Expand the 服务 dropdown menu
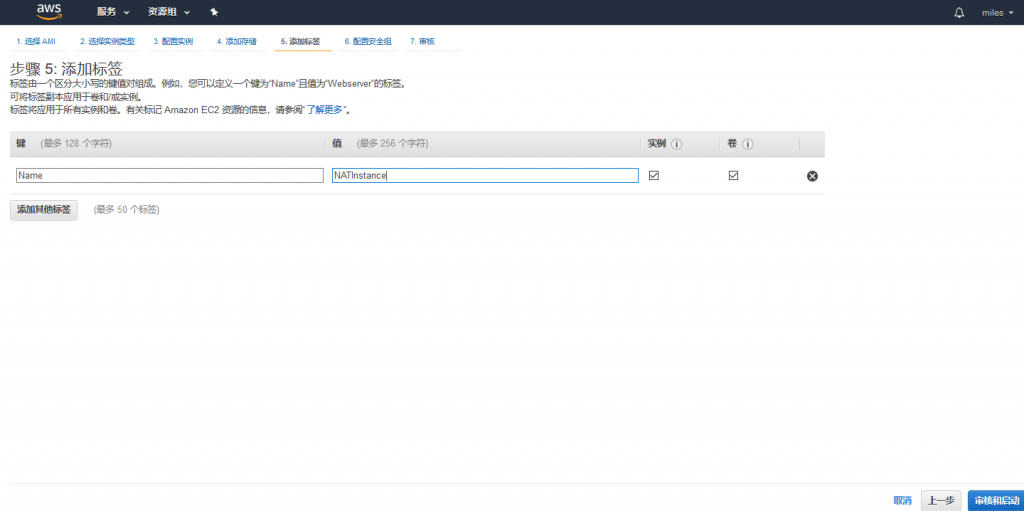This screenshot has width=1024, height=511. (113, 12)
